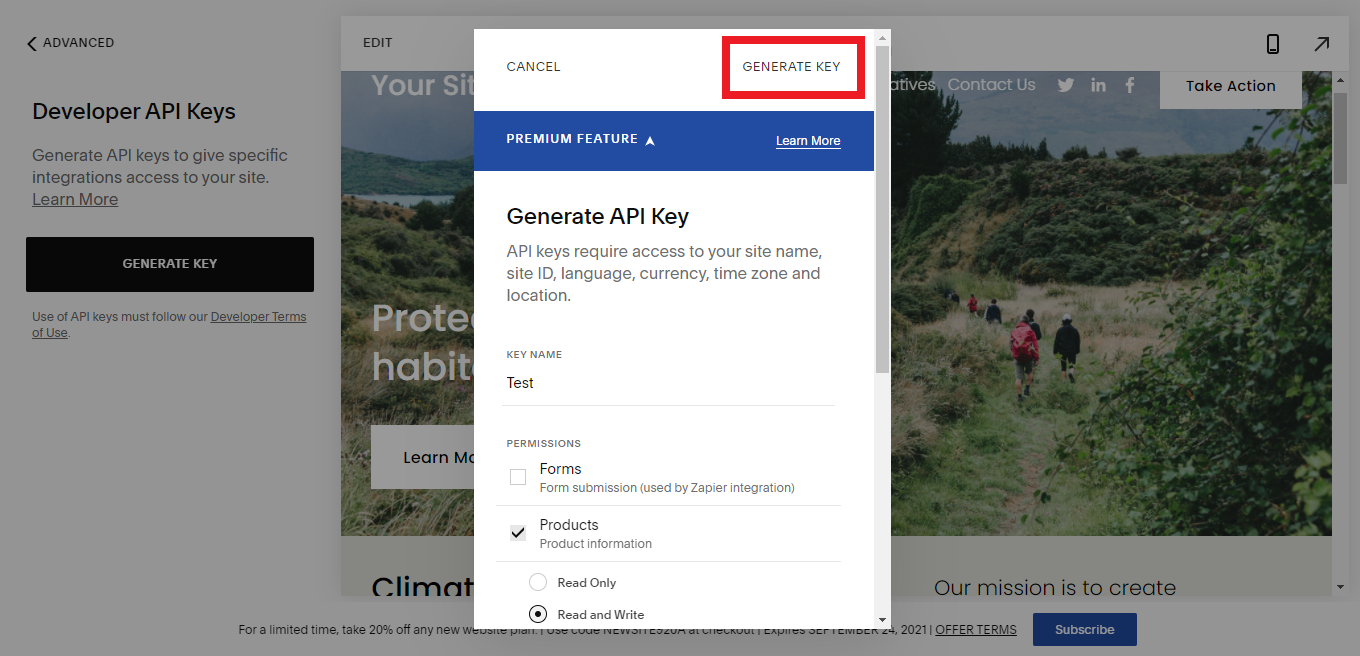
Task: Uncheck the Products permission checkbox
Action: pyautogui.click(x=518, y=533)
